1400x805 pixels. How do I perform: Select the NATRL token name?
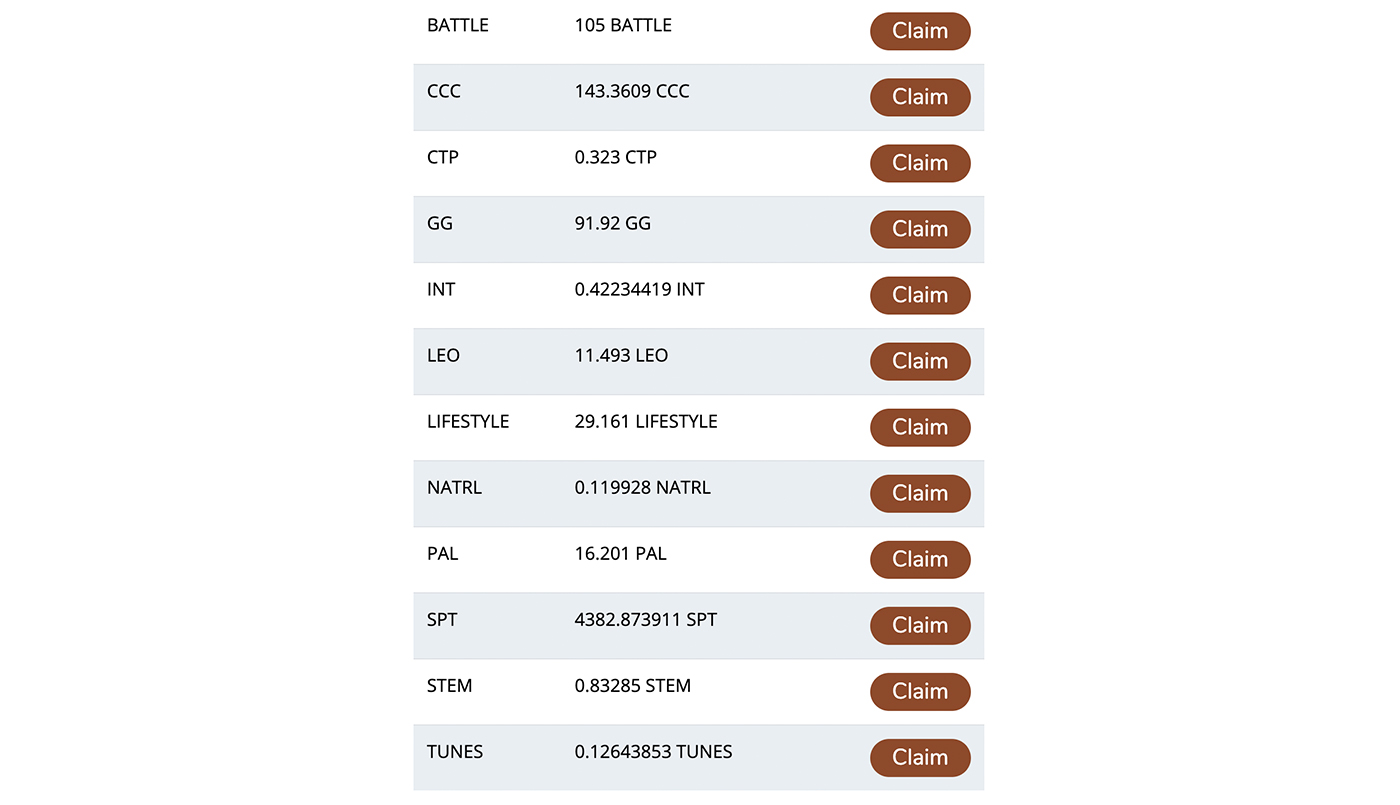[455, 487]
